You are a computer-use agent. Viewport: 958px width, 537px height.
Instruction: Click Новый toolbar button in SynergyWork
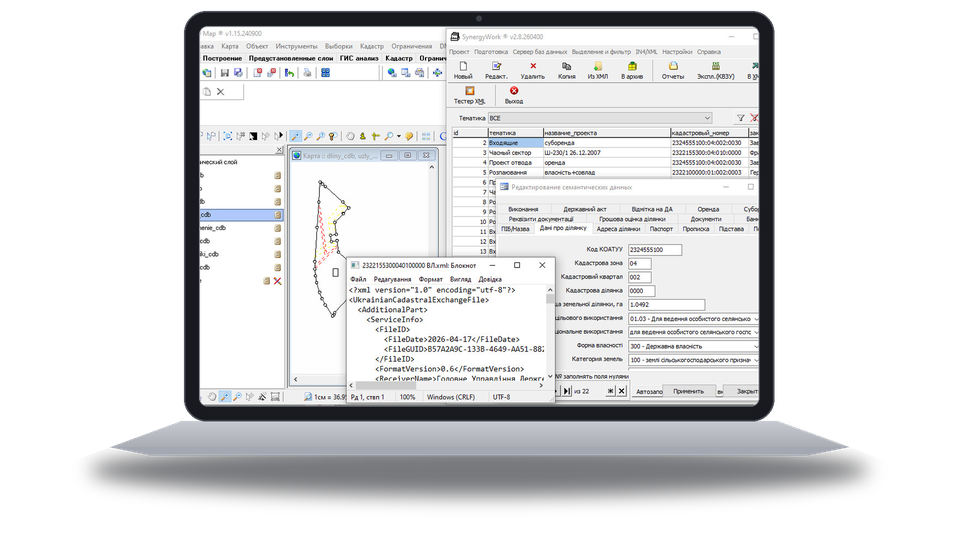463,70
